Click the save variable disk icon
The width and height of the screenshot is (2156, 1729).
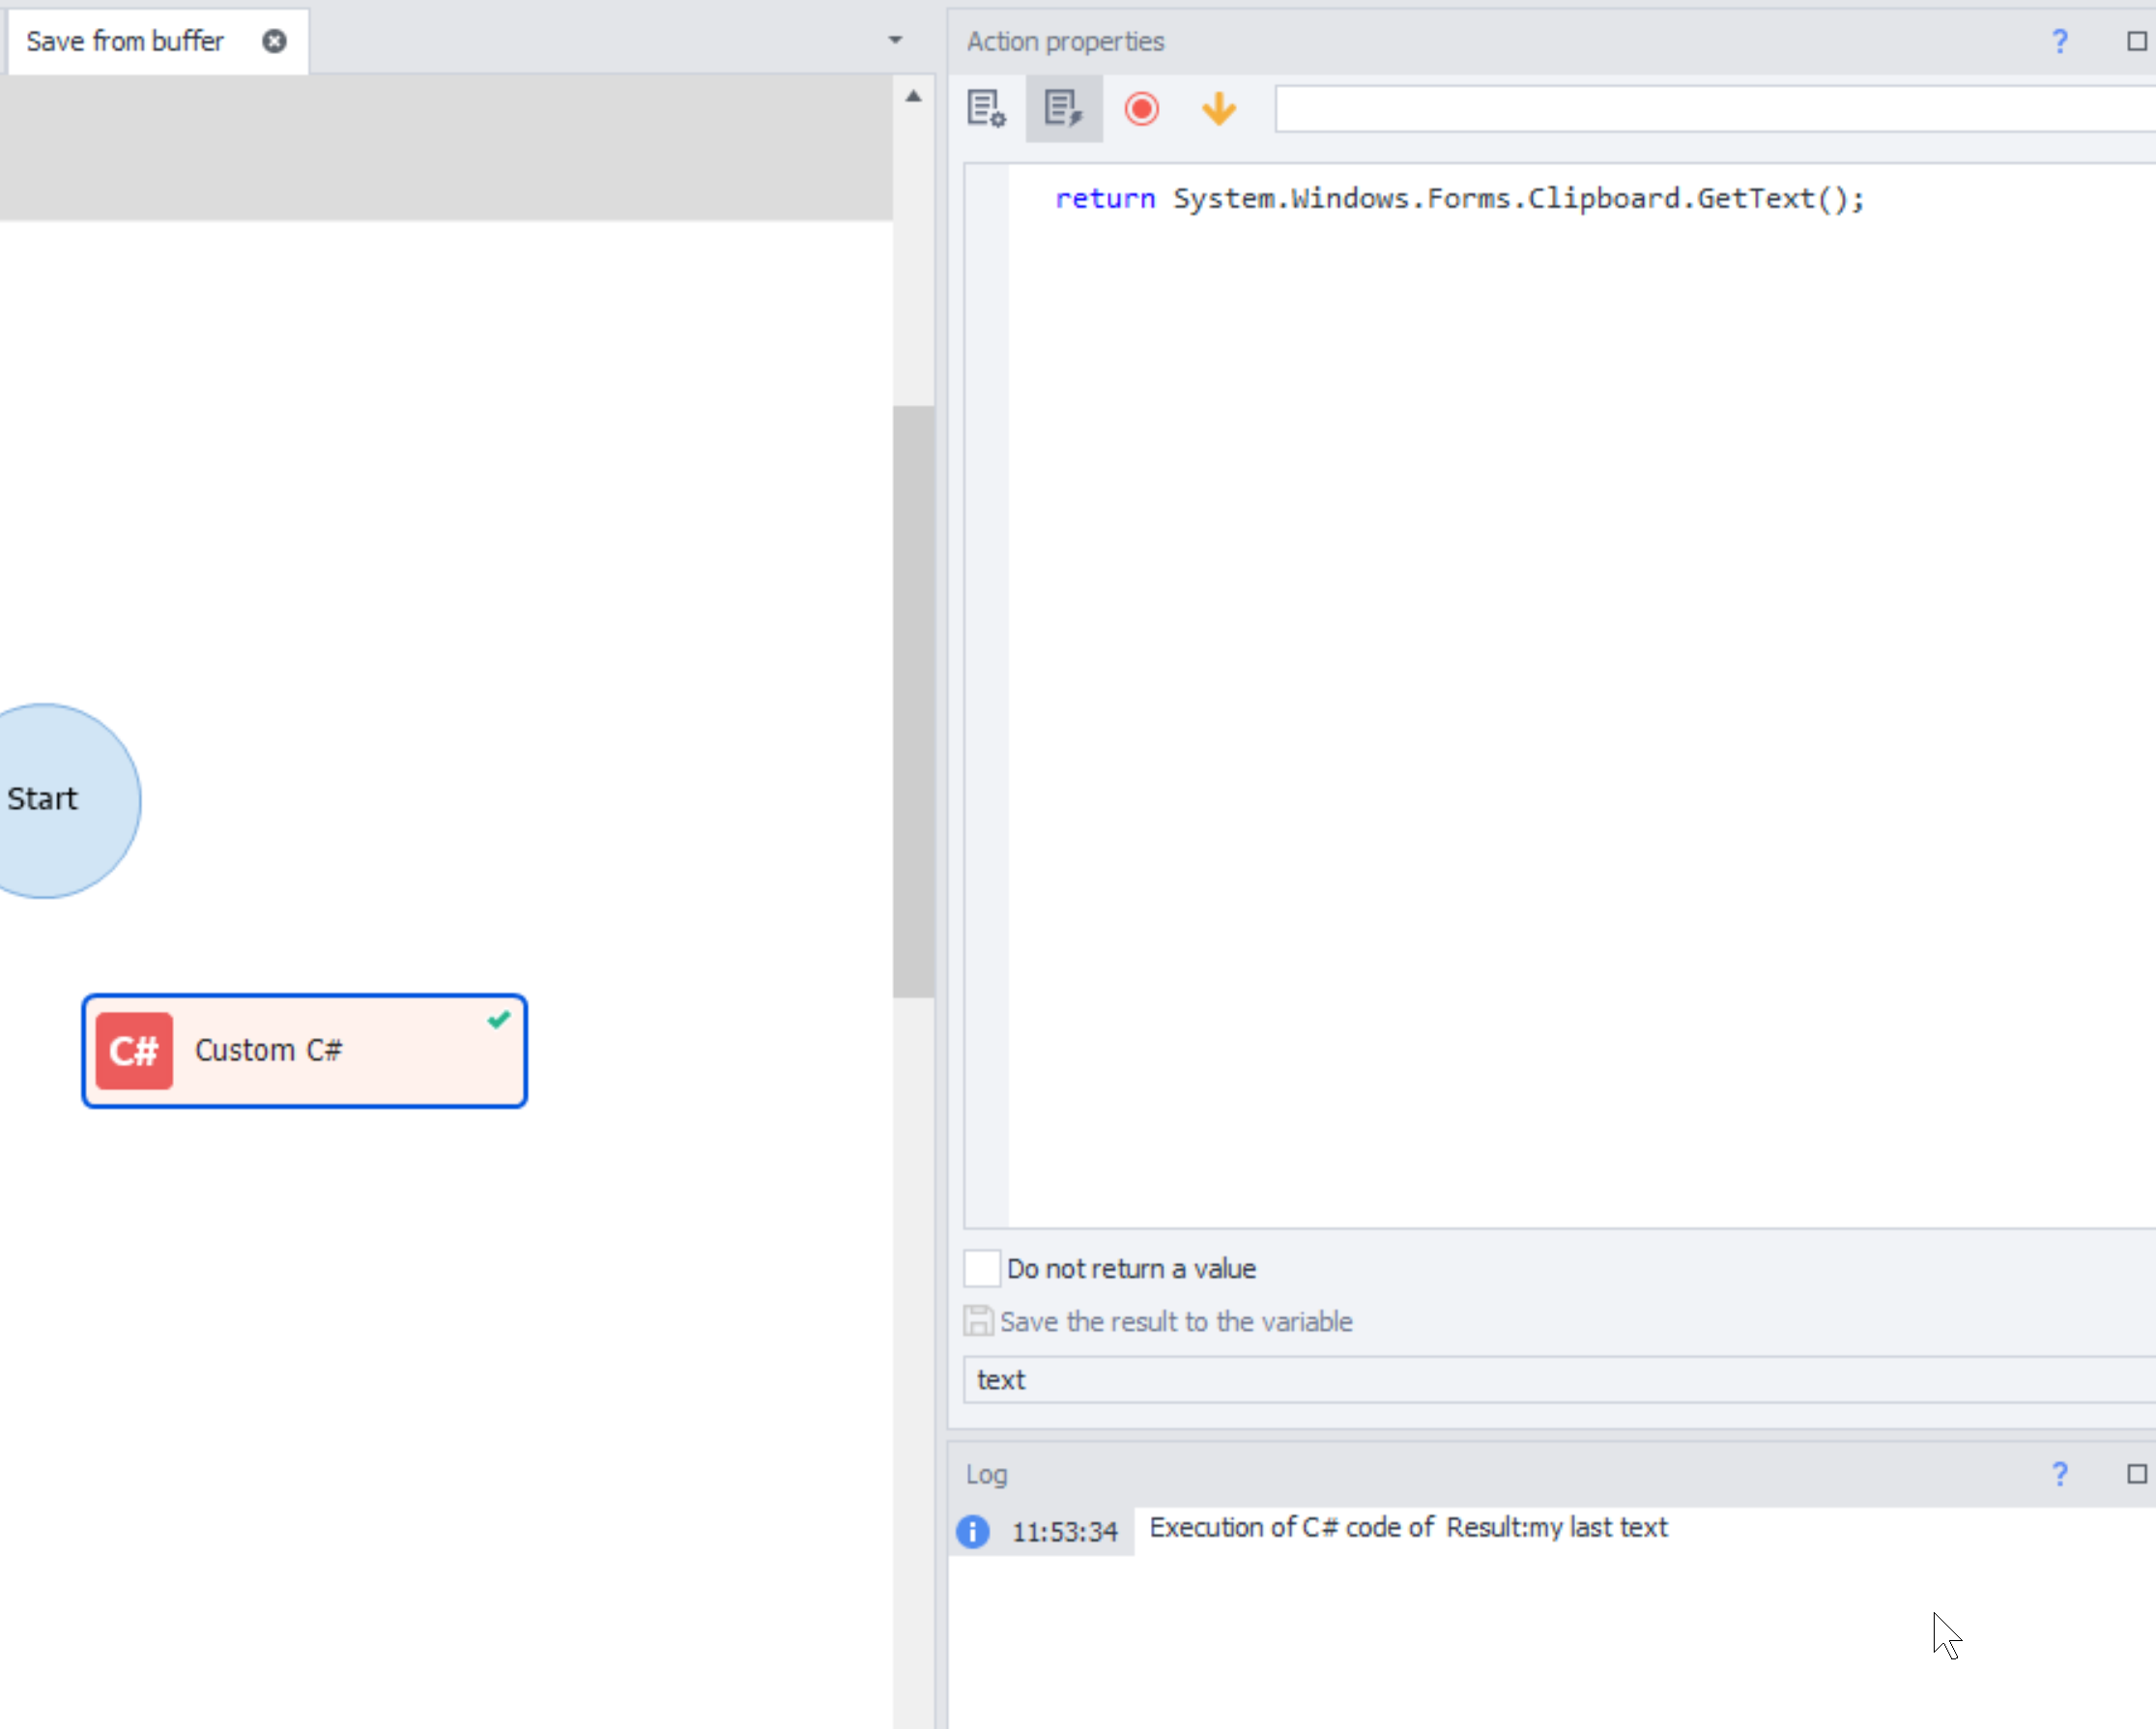tap(978, 1321)
